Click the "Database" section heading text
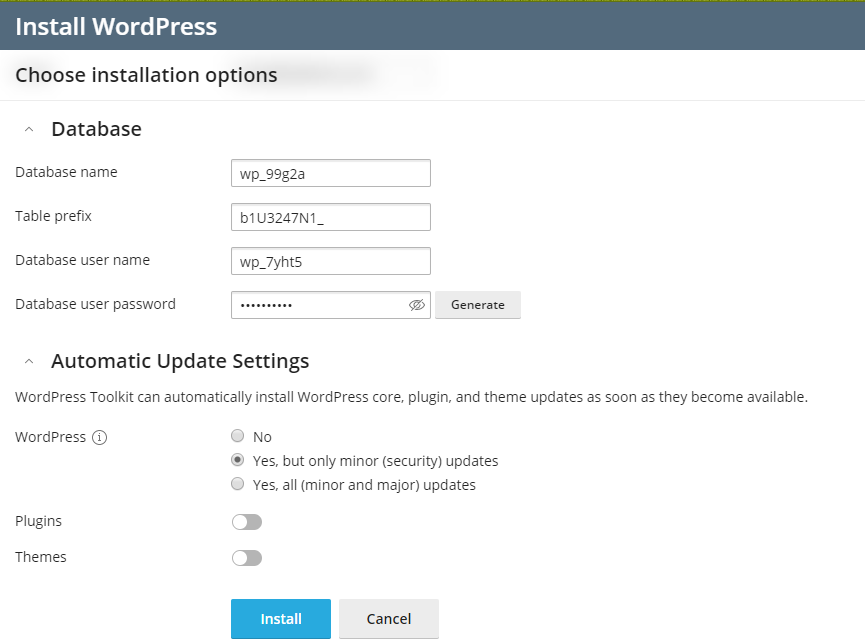The image size is (865, 644). 96,130
